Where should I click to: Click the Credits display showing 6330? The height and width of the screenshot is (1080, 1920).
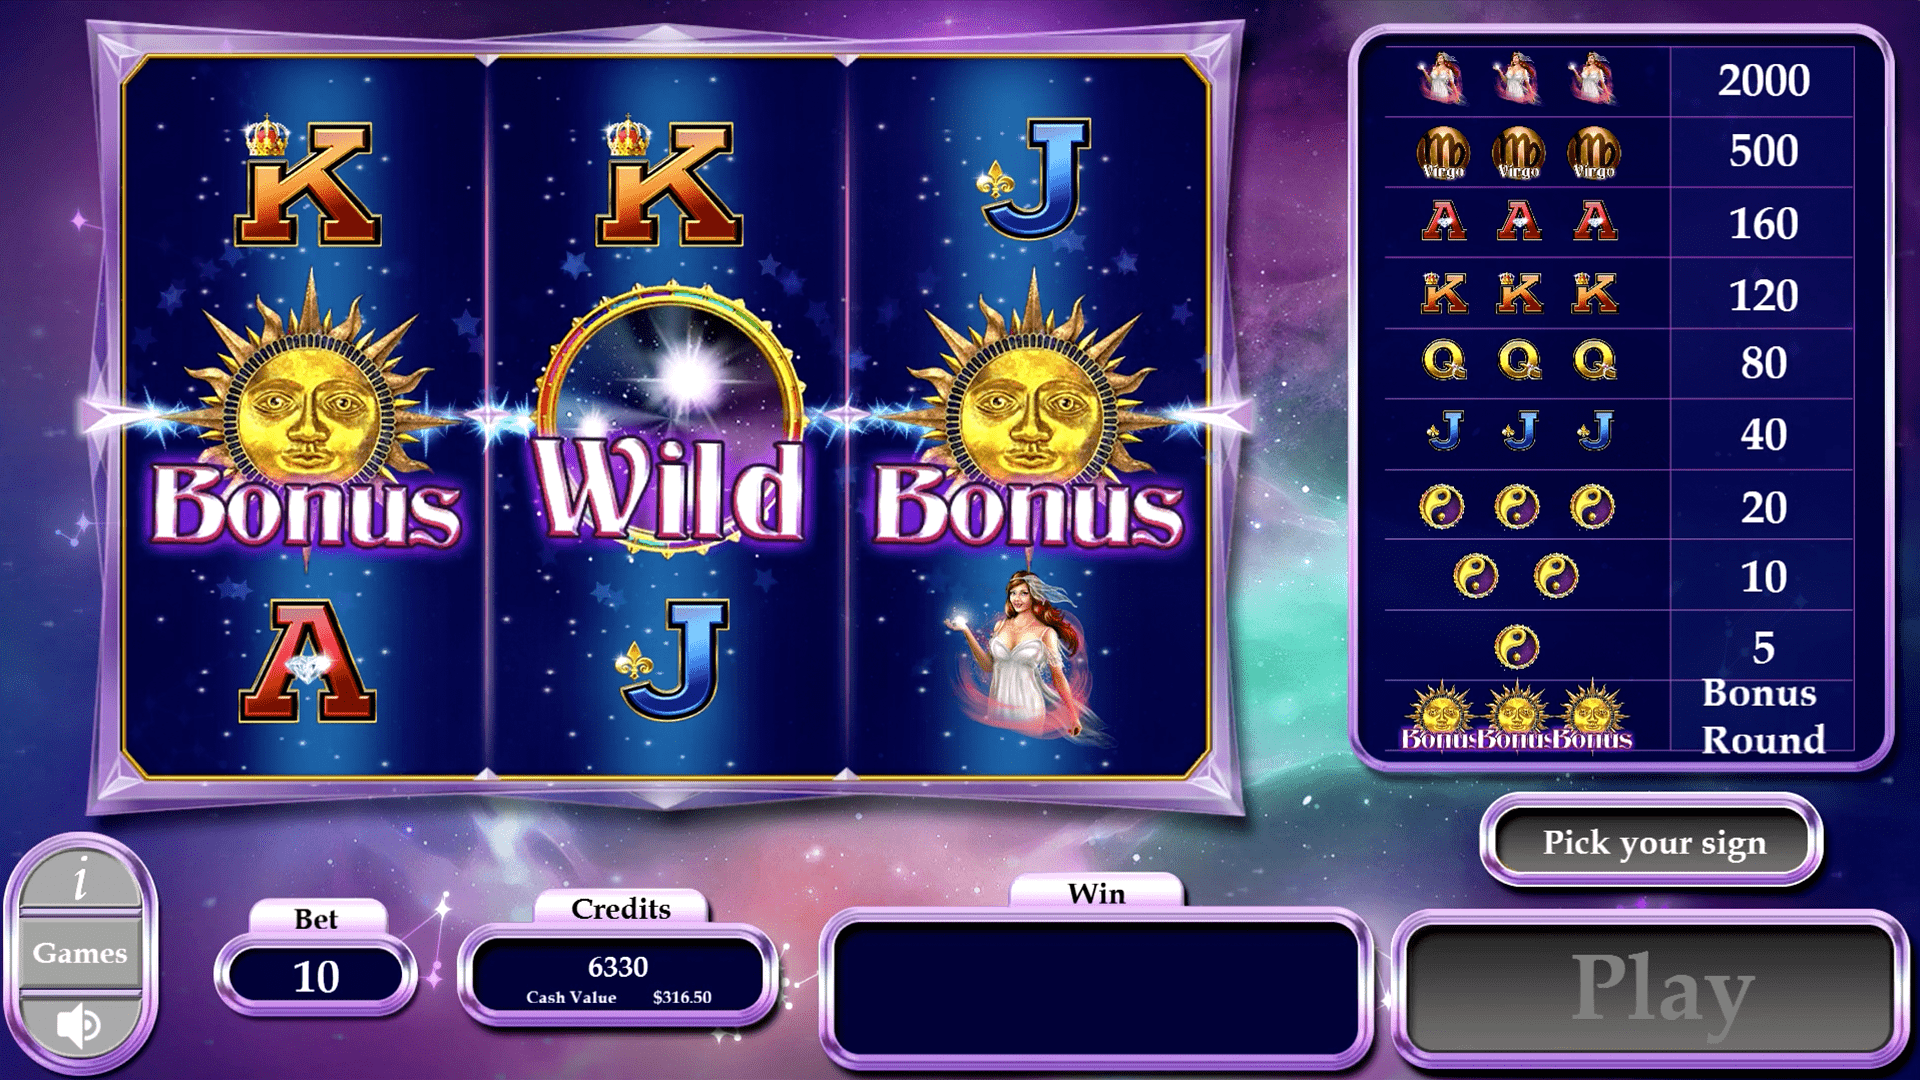[x=618, y=979]
